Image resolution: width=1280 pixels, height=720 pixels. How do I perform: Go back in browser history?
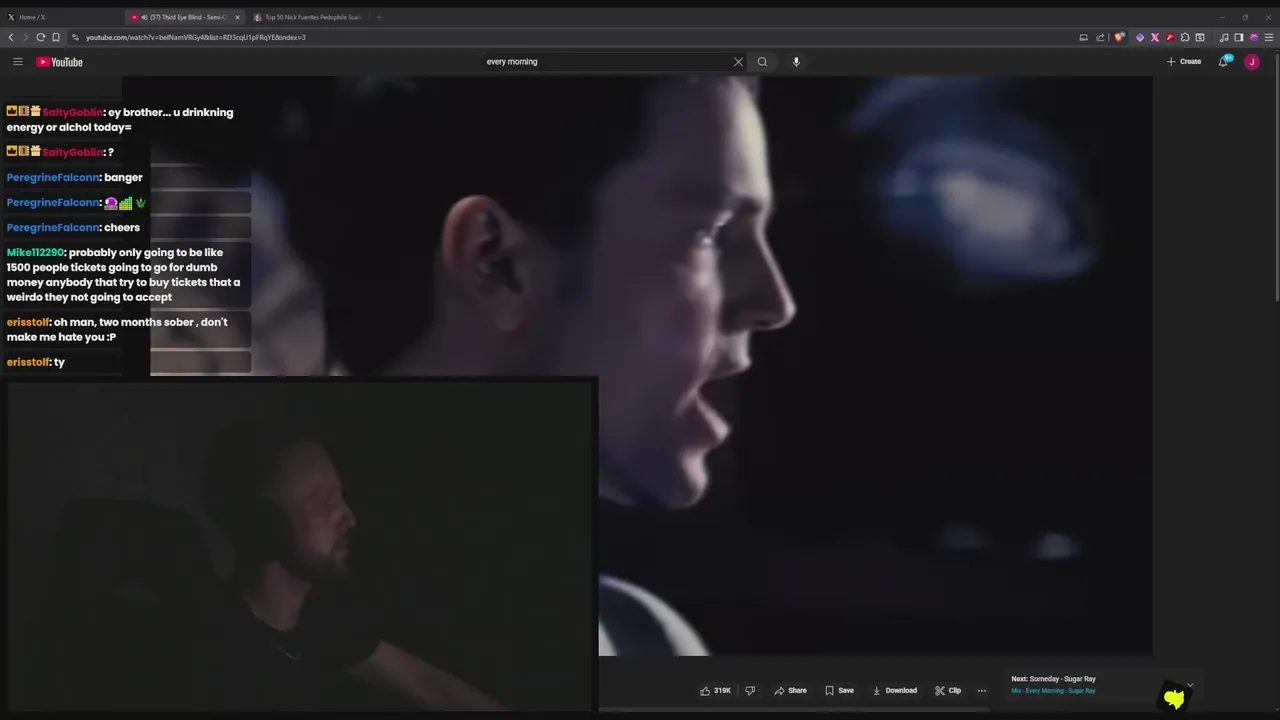(x=11, y=37)
